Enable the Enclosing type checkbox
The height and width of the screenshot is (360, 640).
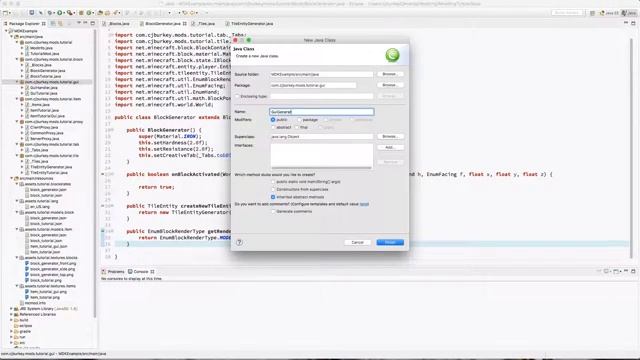coord(237,96)
